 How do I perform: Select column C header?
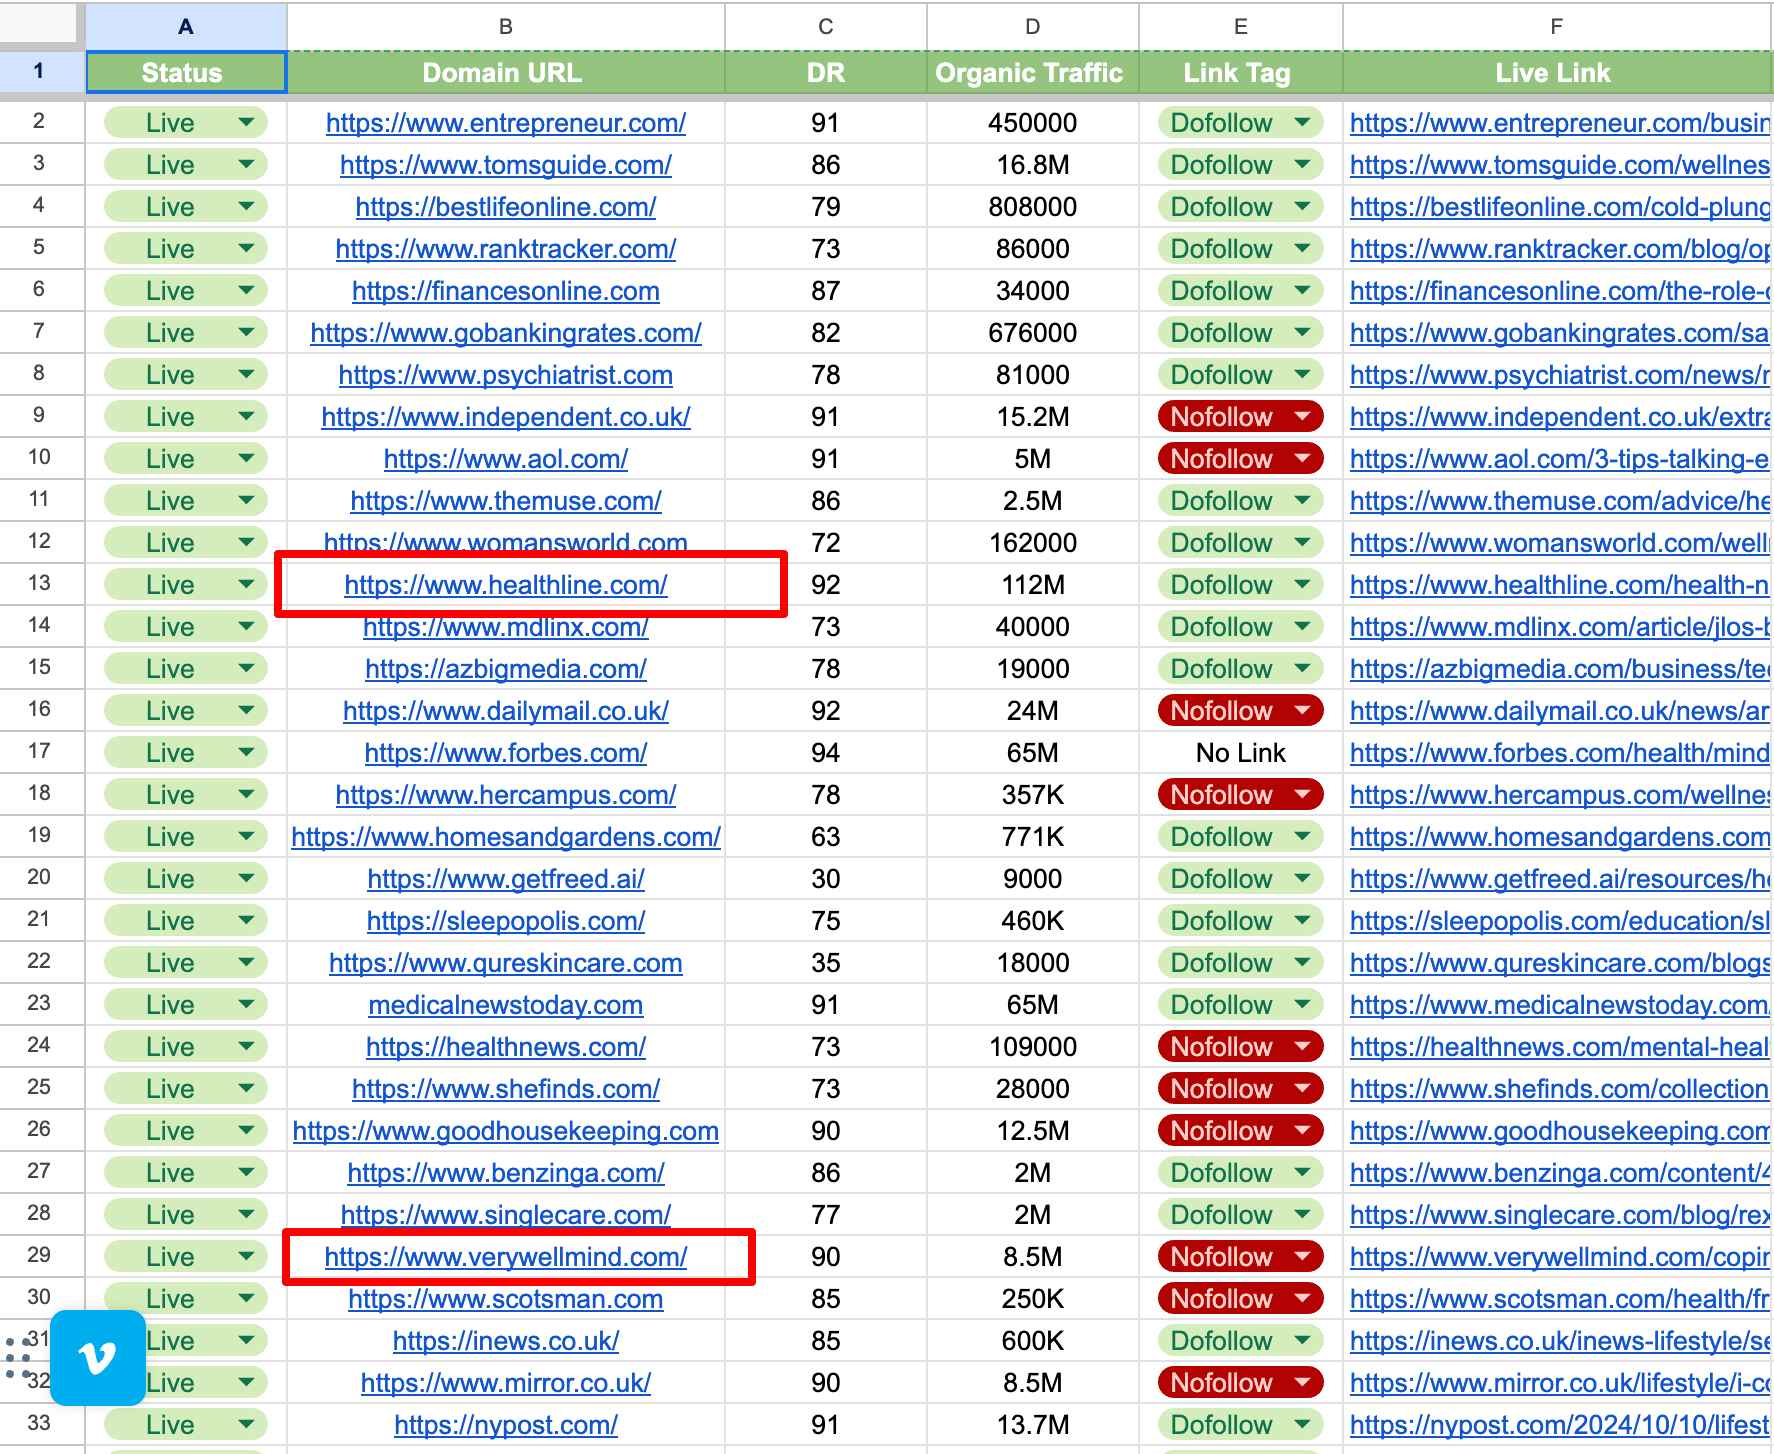click(x=826, y=27)
